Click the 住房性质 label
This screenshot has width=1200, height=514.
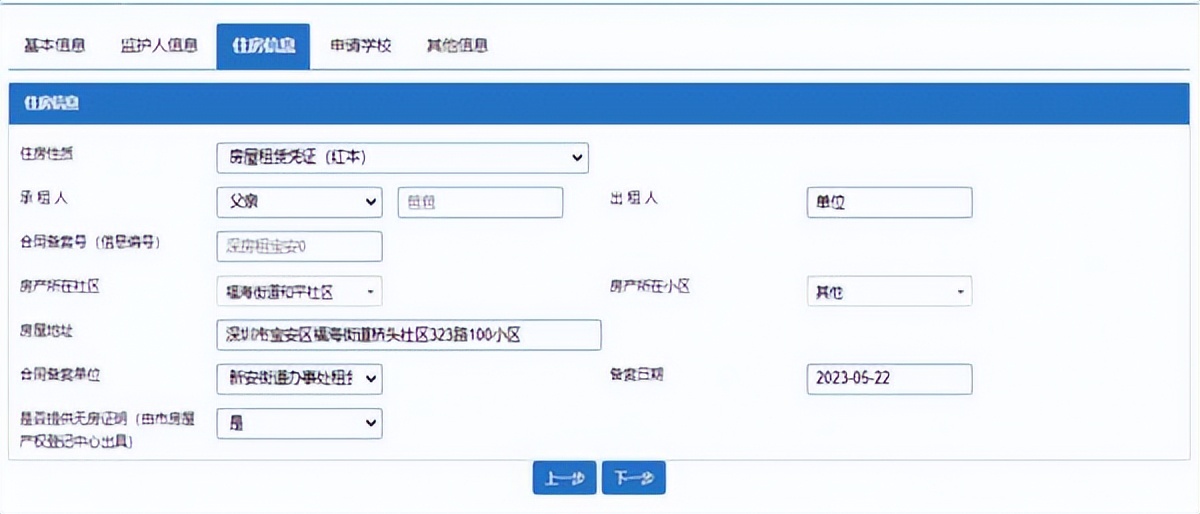46,154
